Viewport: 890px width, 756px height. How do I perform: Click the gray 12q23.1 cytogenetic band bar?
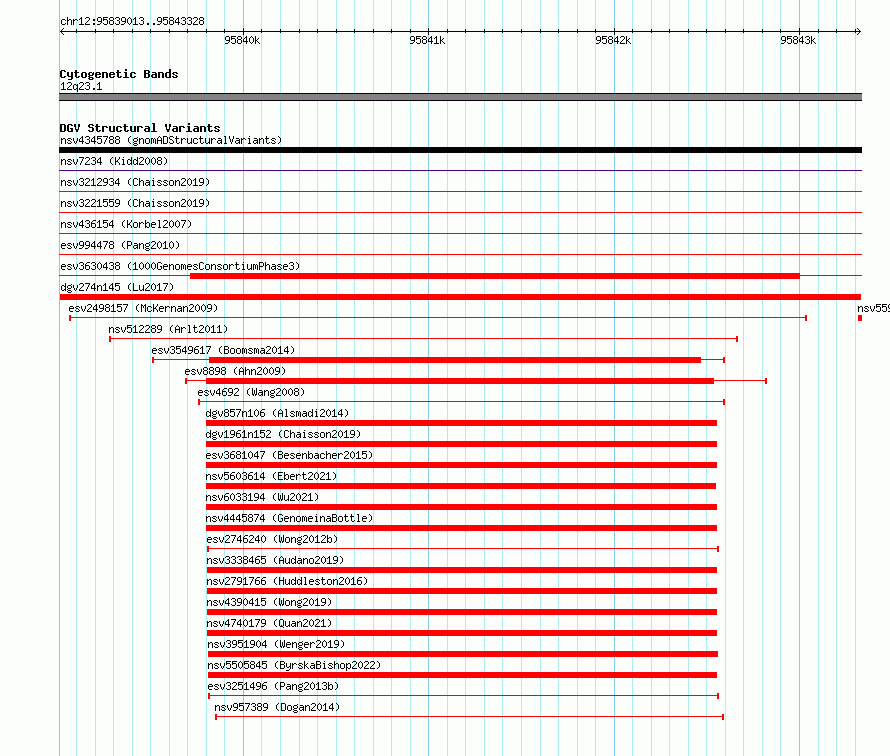click(x=460, y=97)
